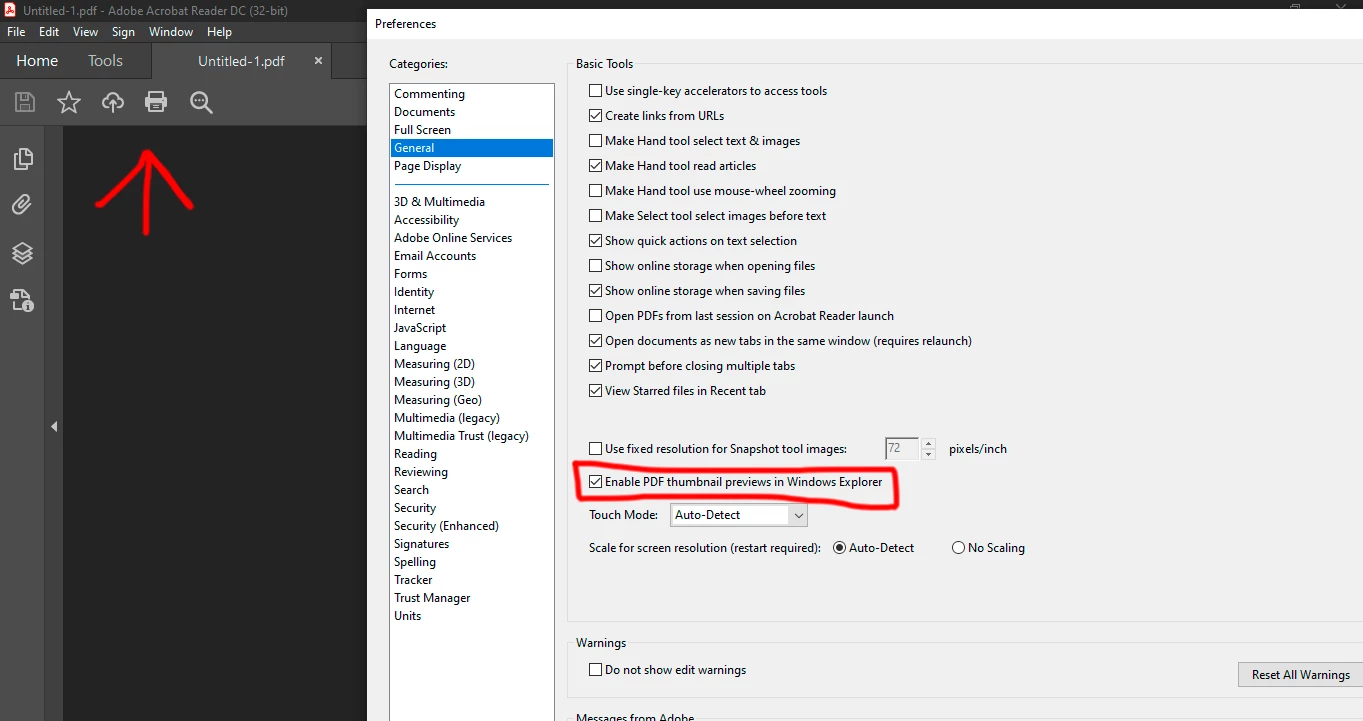This screenshot has height=721, width=1363.
Task: Open the Window menu
Action: tap(171, 32)
